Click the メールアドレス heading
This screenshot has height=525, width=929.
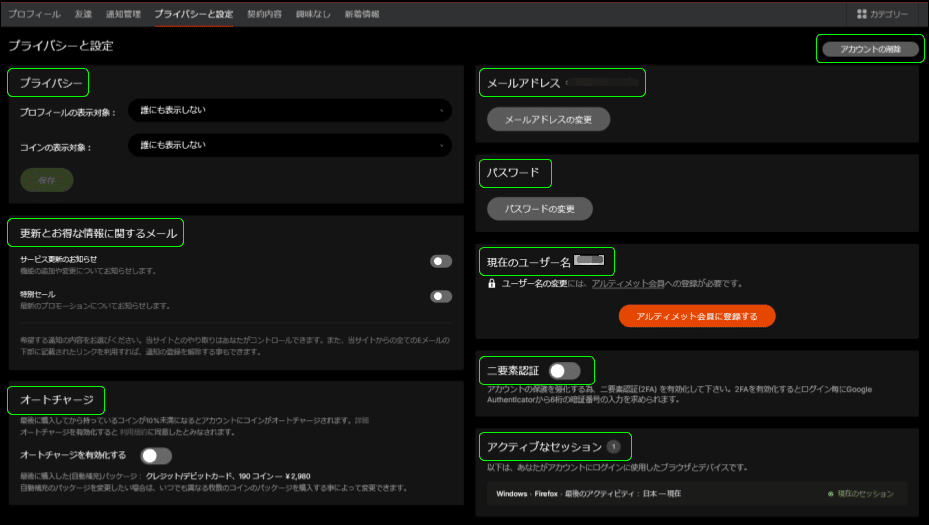tap(523, 83)
